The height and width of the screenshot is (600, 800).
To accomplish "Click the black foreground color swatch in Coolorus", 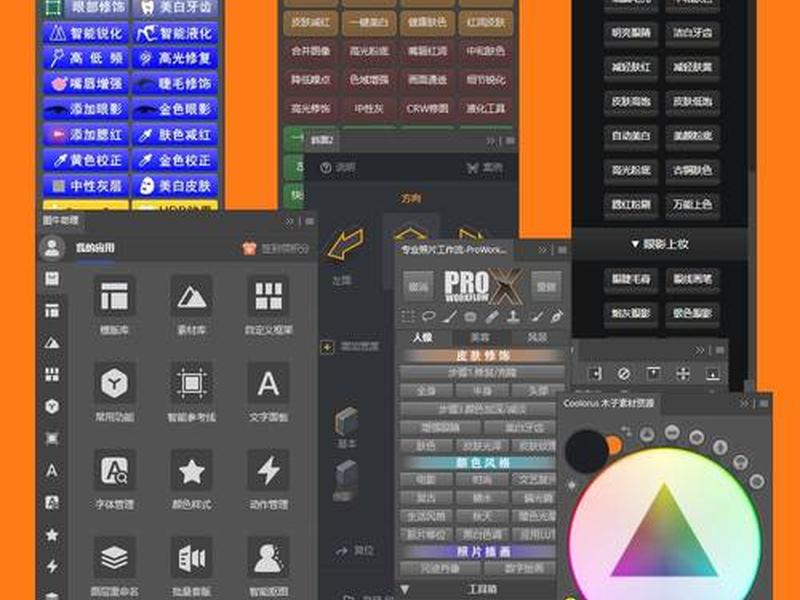I will (x=586, y=451).
